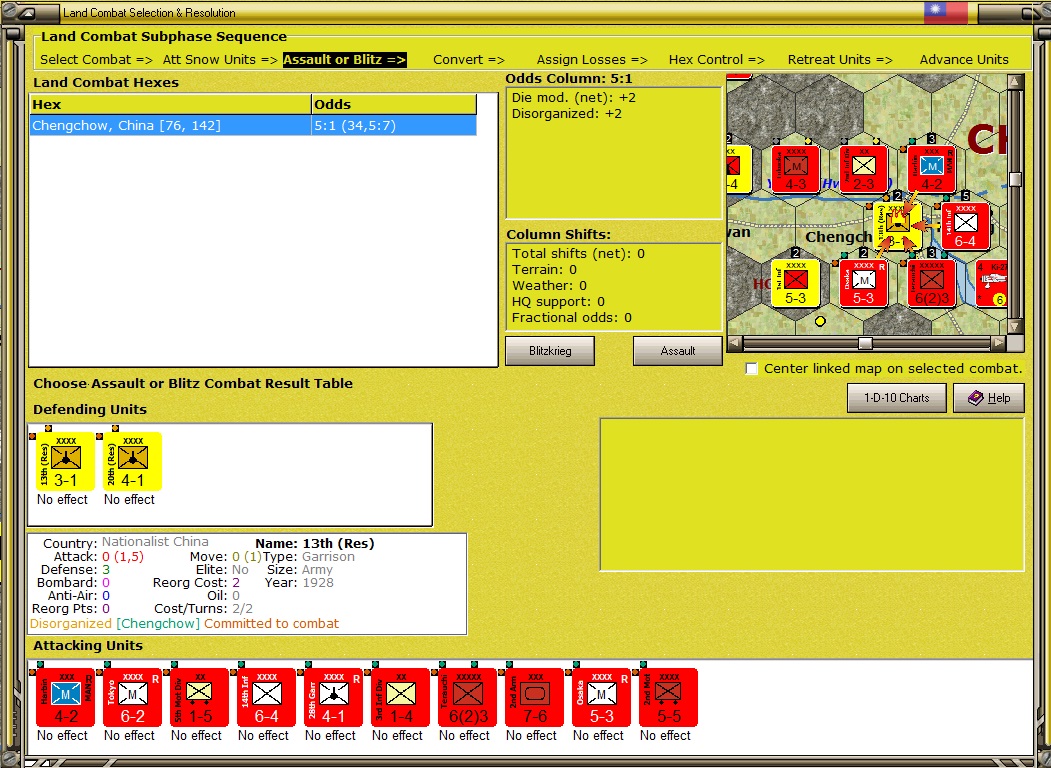Click the Harbin 4-2 unit on map
Viewport: 1051px width, 768px height.
point(932,170)
